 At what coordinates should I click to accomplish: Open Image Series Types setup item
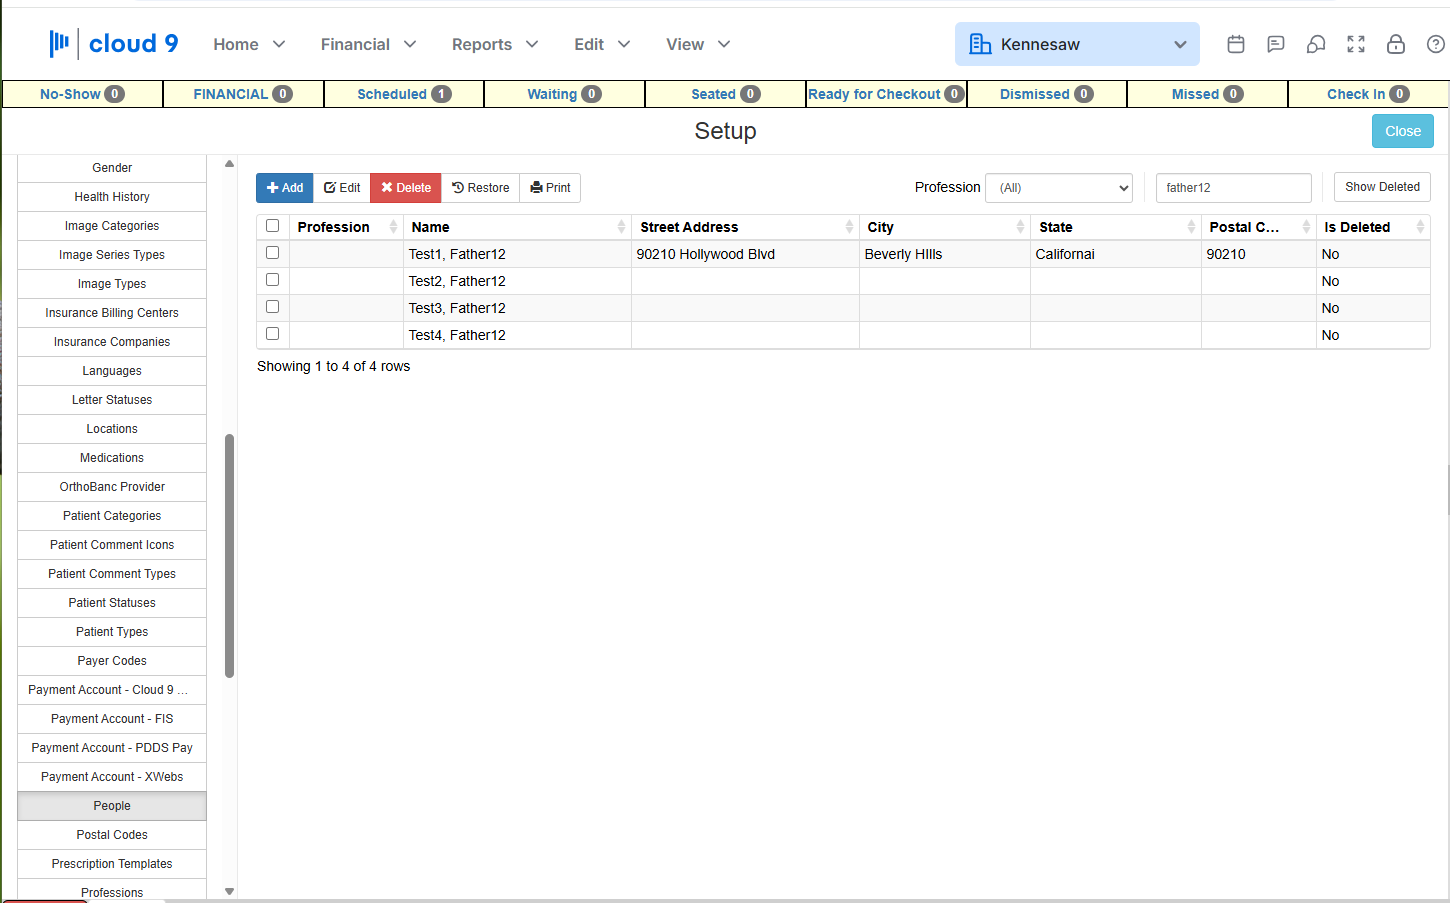coord(112,255)
